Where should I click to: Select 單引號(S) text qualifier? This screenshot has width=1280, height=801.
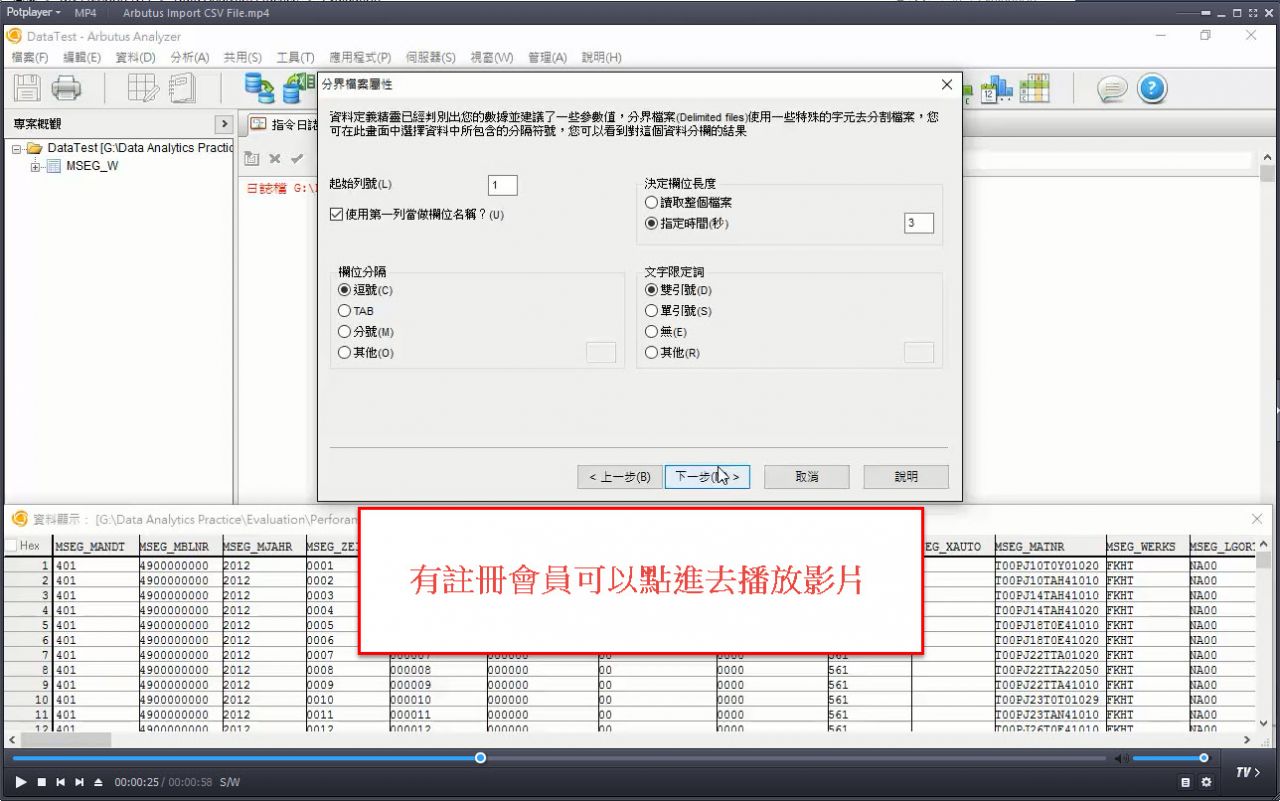tap(651, 311)
